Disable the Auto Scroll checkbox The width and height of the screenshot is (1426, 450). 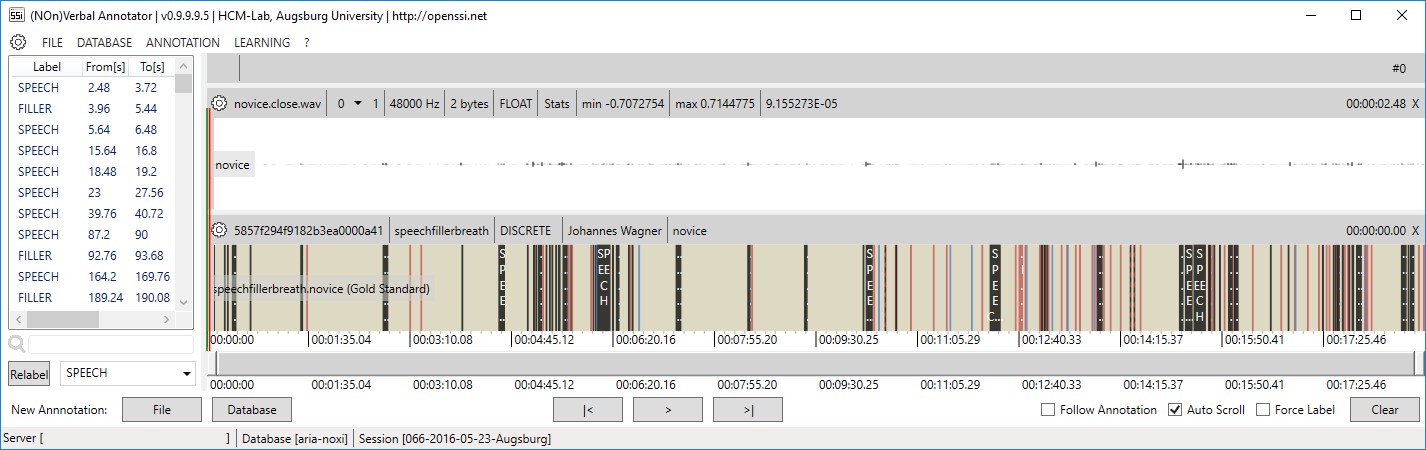(1175, 409)
